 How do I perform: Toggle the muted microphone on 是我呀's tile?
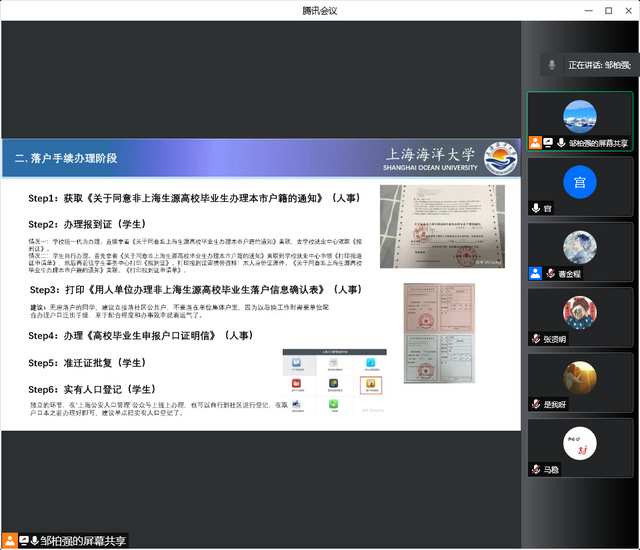click(536, 404)
